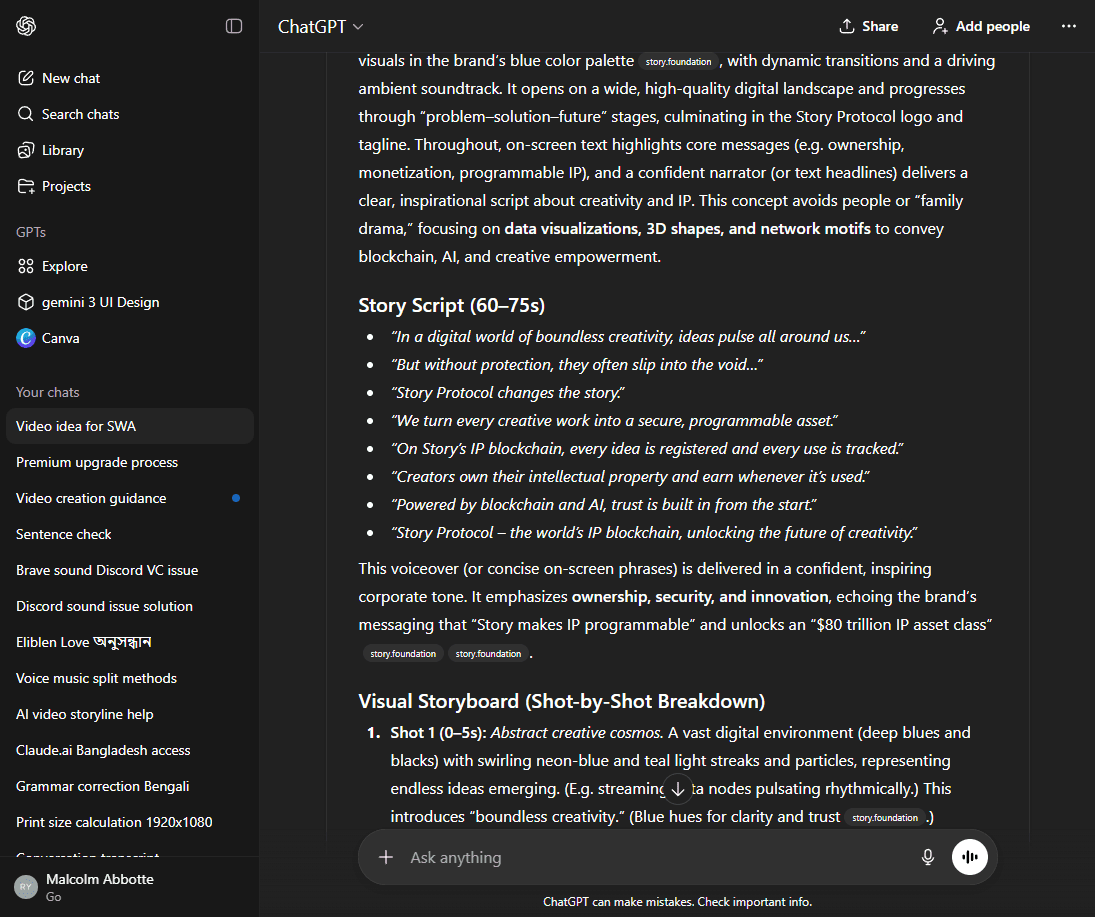Viewport: 1095px width, 917px height.
Task: Open Projects in the sidebar
Action: click(66, 186)
